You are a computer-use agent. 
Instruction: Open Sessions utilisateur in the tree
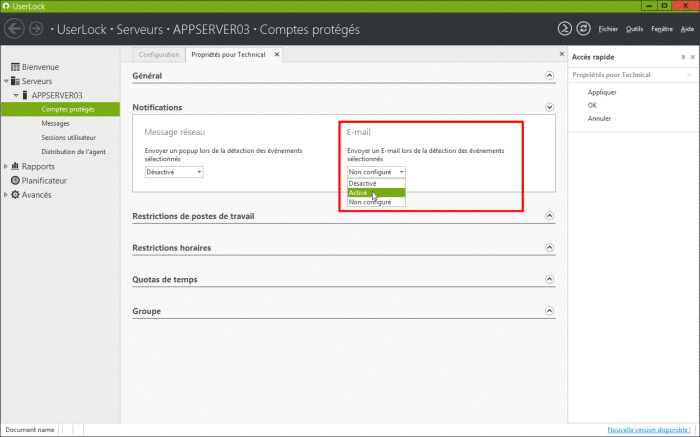click(69, 137)
